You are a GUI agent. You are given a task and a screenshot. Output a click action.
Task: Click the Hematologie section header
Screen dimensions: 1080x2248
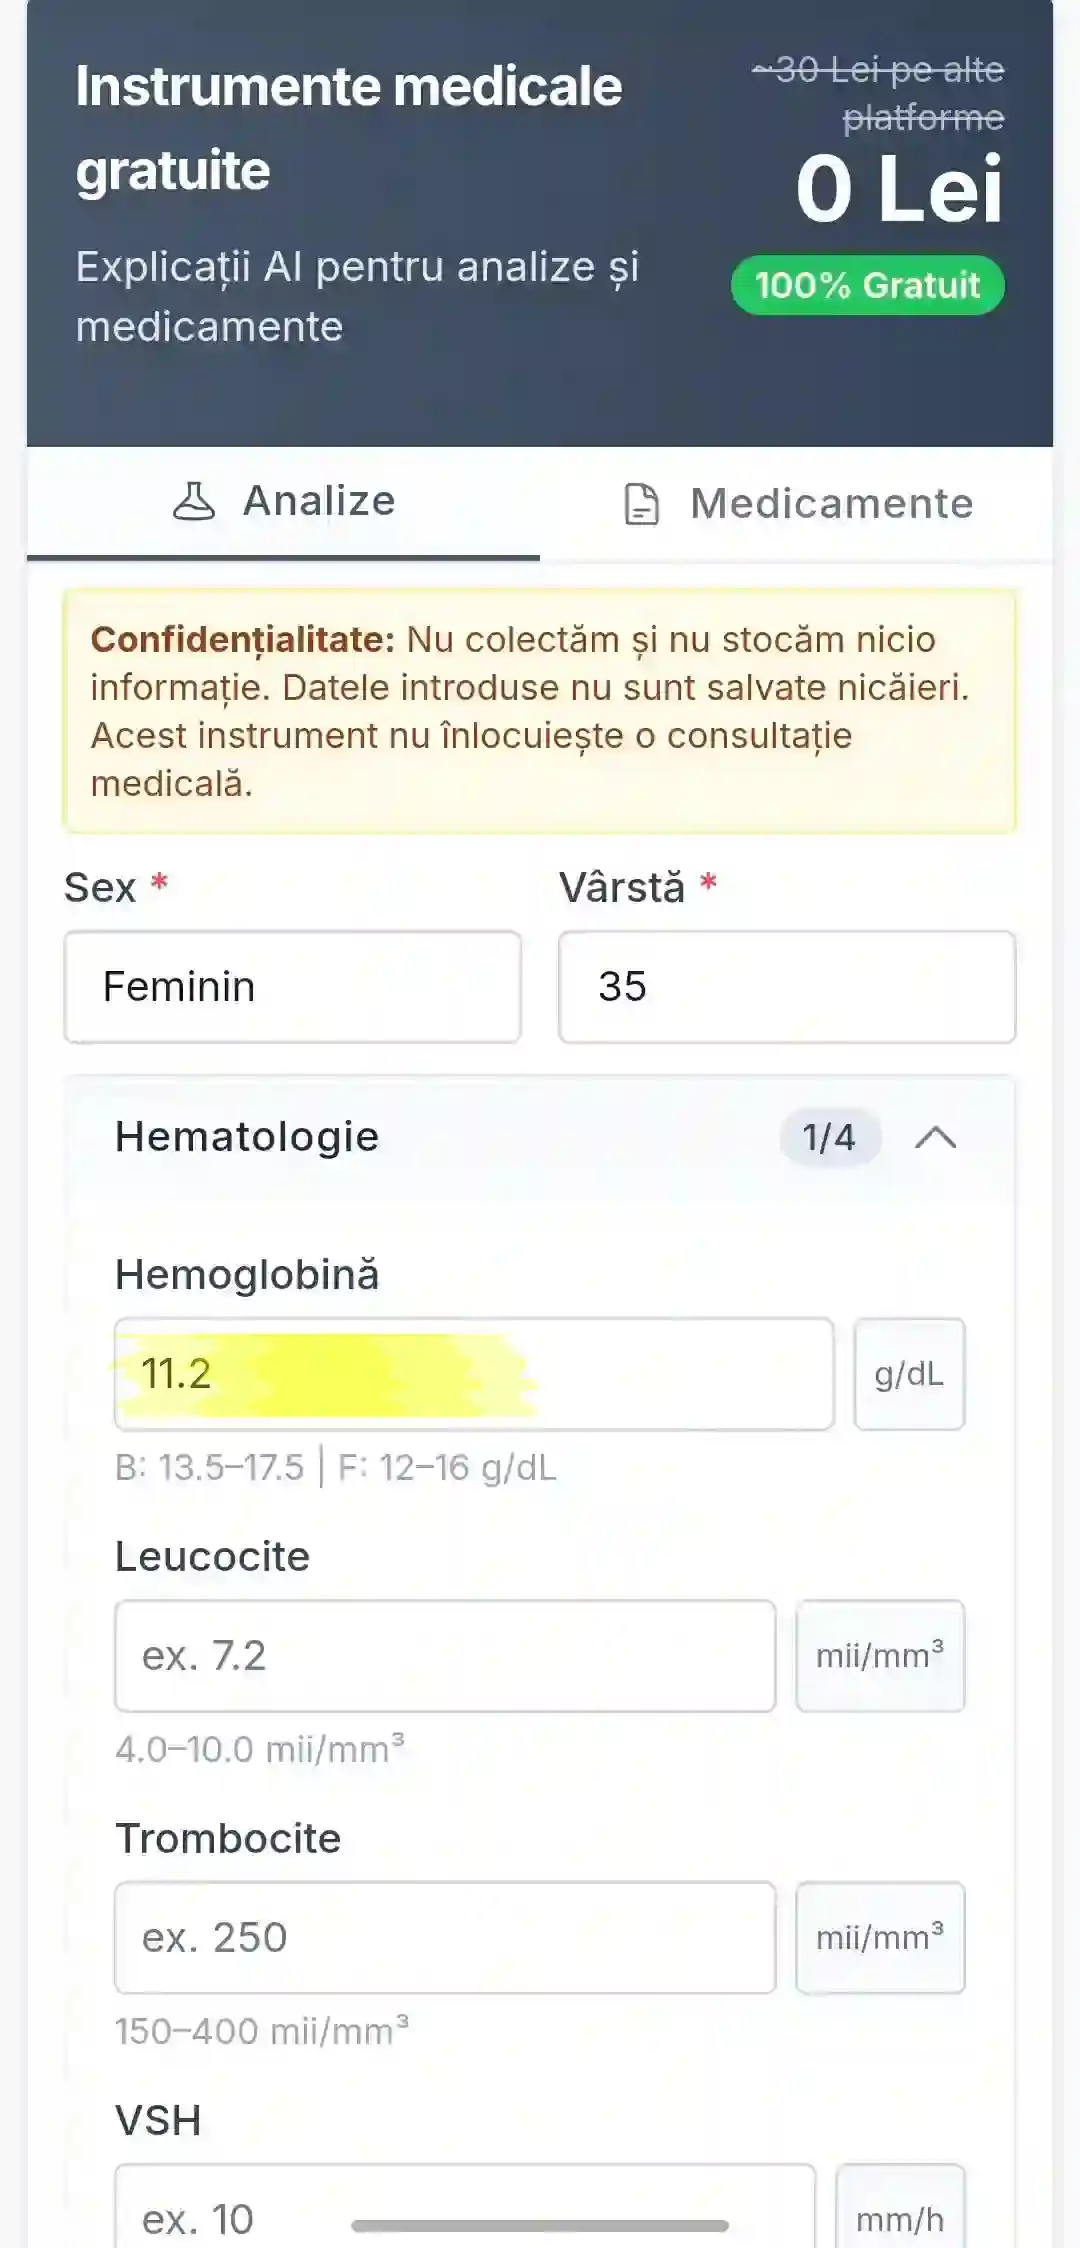point(245,1137)
